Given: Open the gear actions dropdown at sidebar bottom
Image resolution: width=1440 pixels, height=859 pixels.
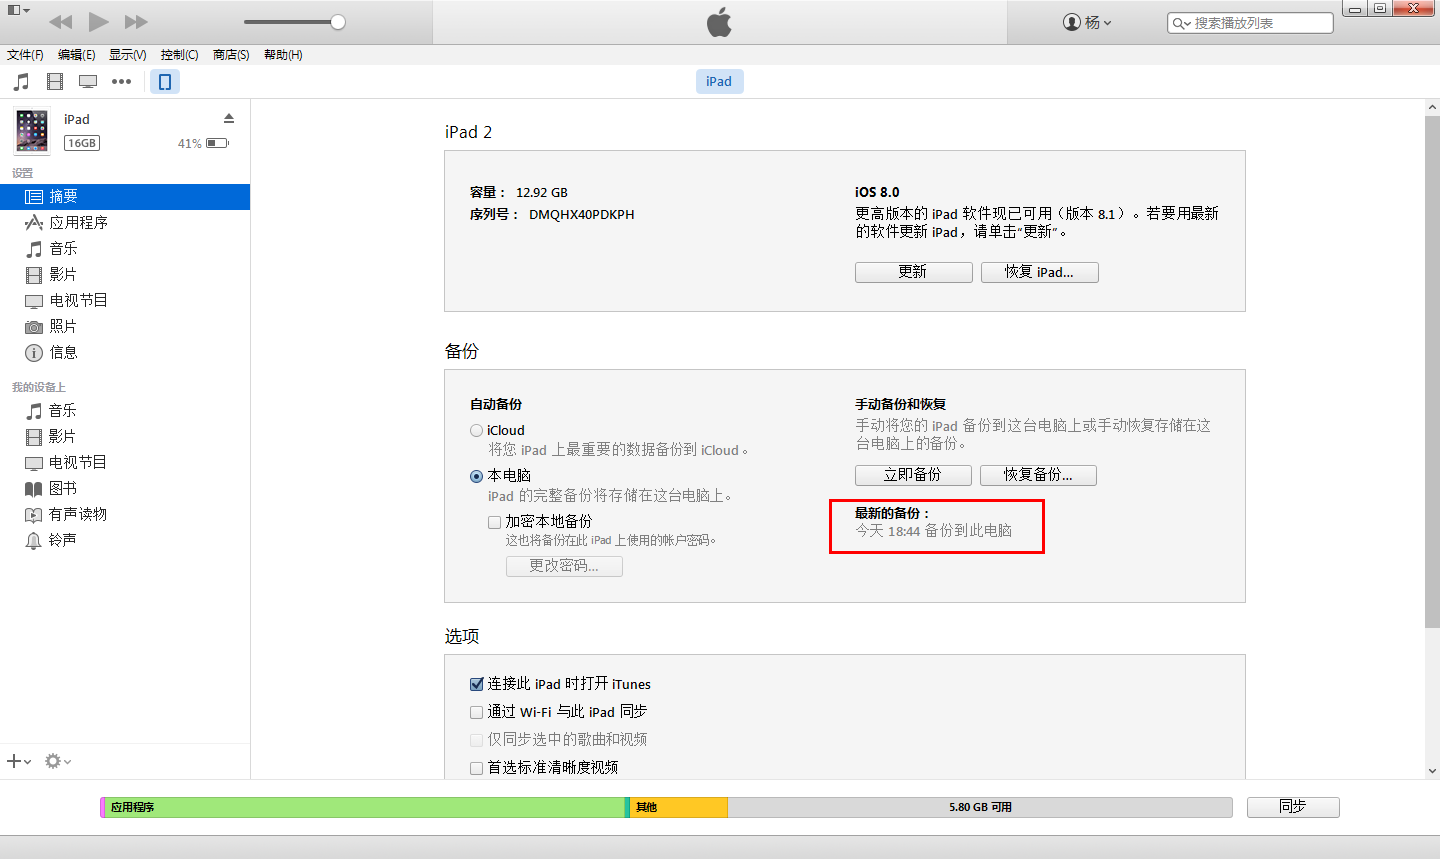Looking at the screenshot, I should 58,761.
